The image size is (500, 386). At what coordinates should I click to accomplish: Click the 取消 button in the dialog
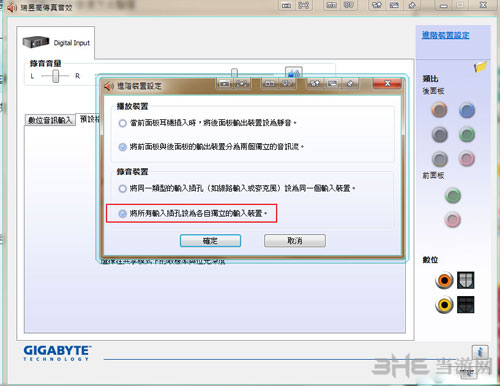click(295, 241)
